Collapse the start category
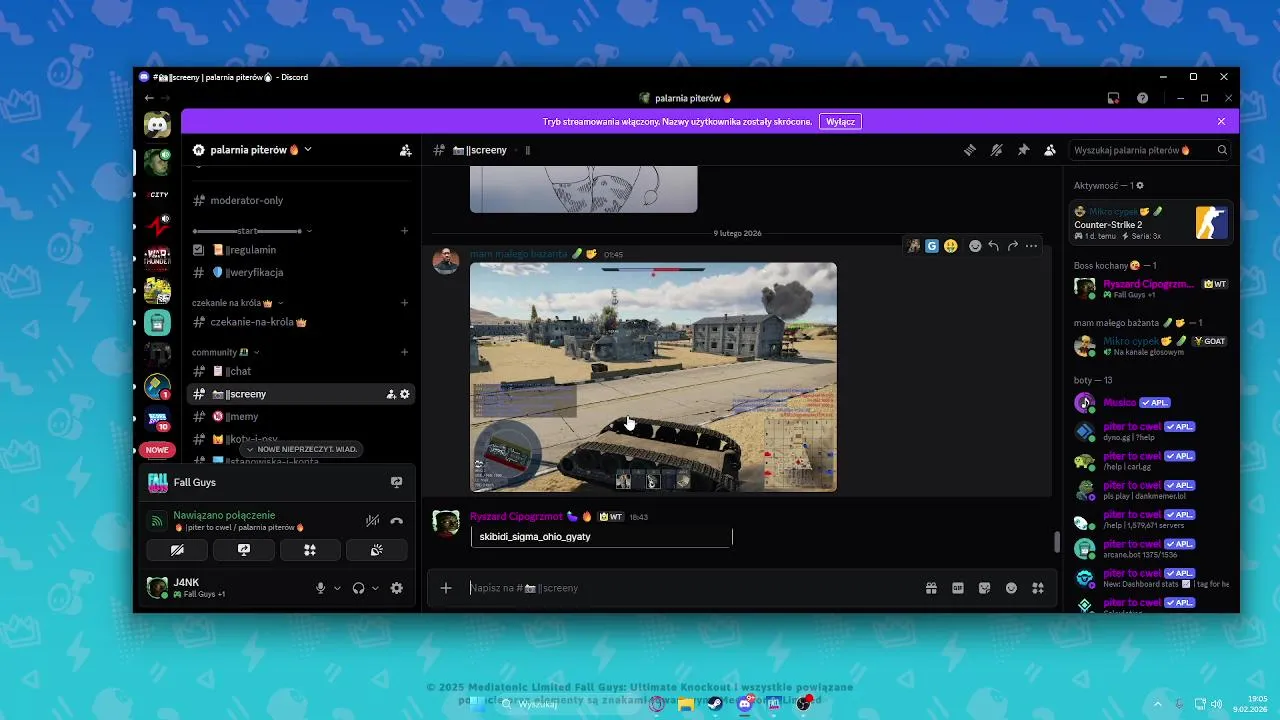Screen dimensions: 1280x720 tap(252, 231)
